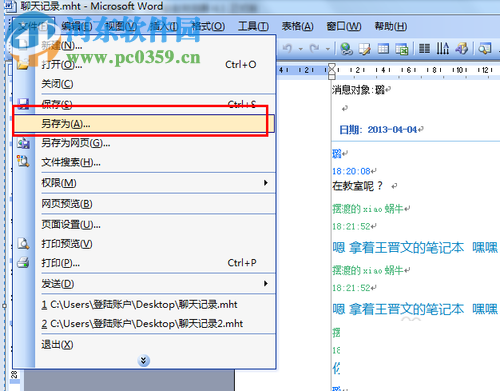Click the indent marker on horizontal ruler
Image resolution: width=500 pixels, height=391 pixels.
tap(332, 71)
